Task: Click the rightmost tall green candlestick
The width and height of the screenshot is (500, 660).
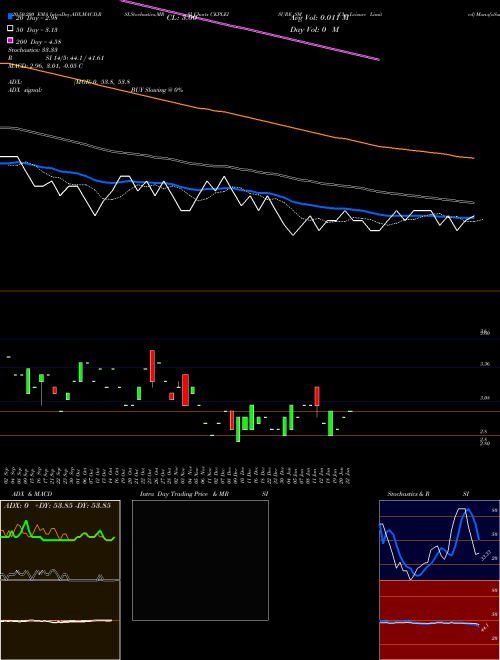Action: point(330,423)
